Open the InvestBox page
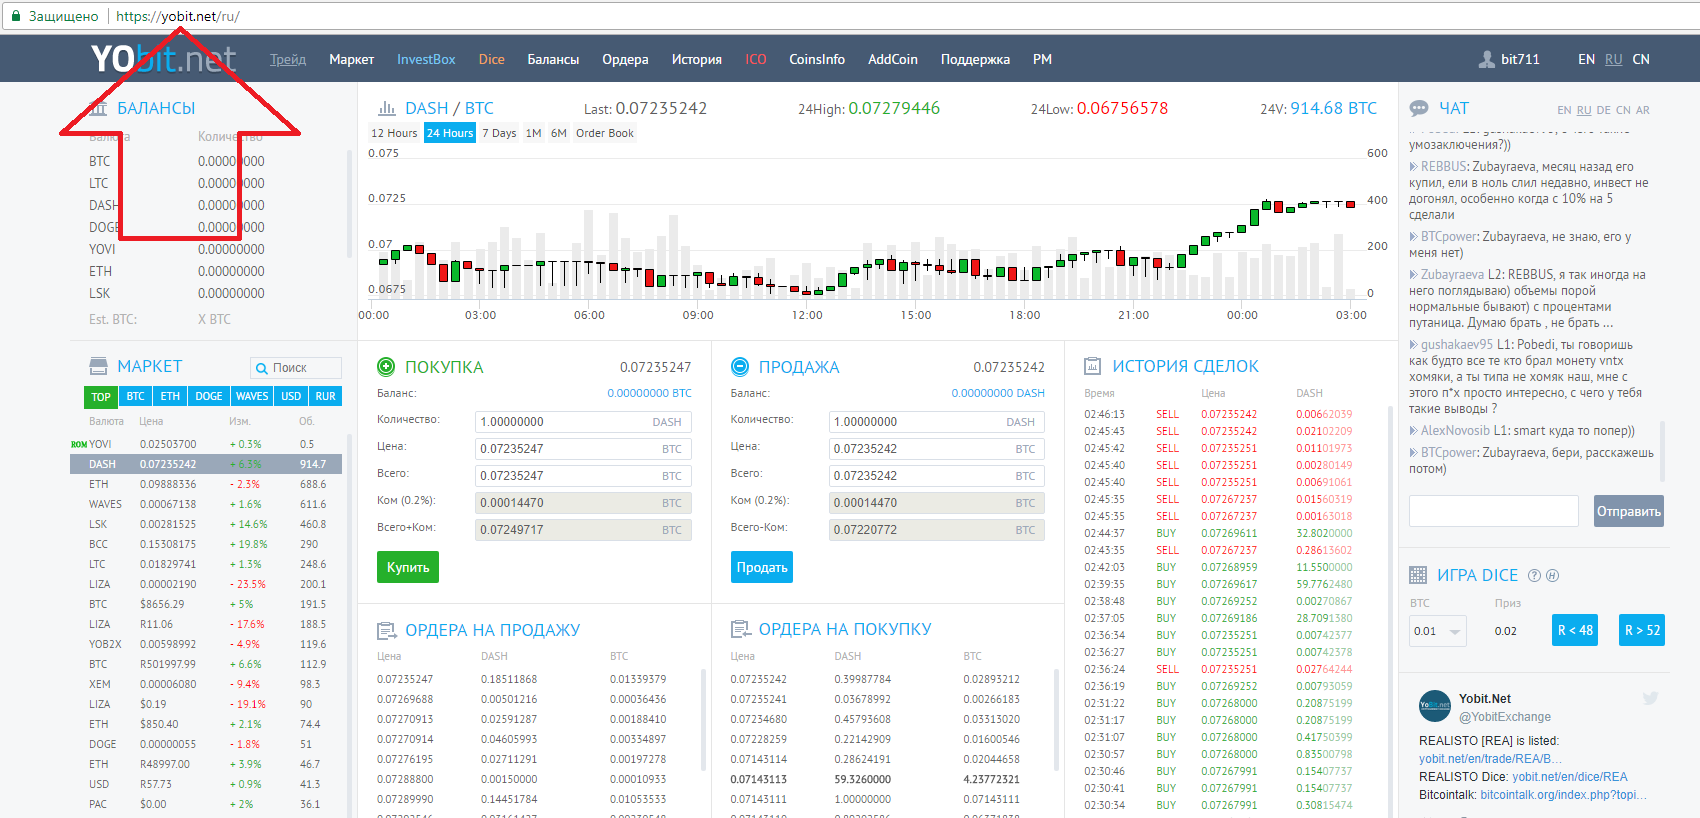 426,59
